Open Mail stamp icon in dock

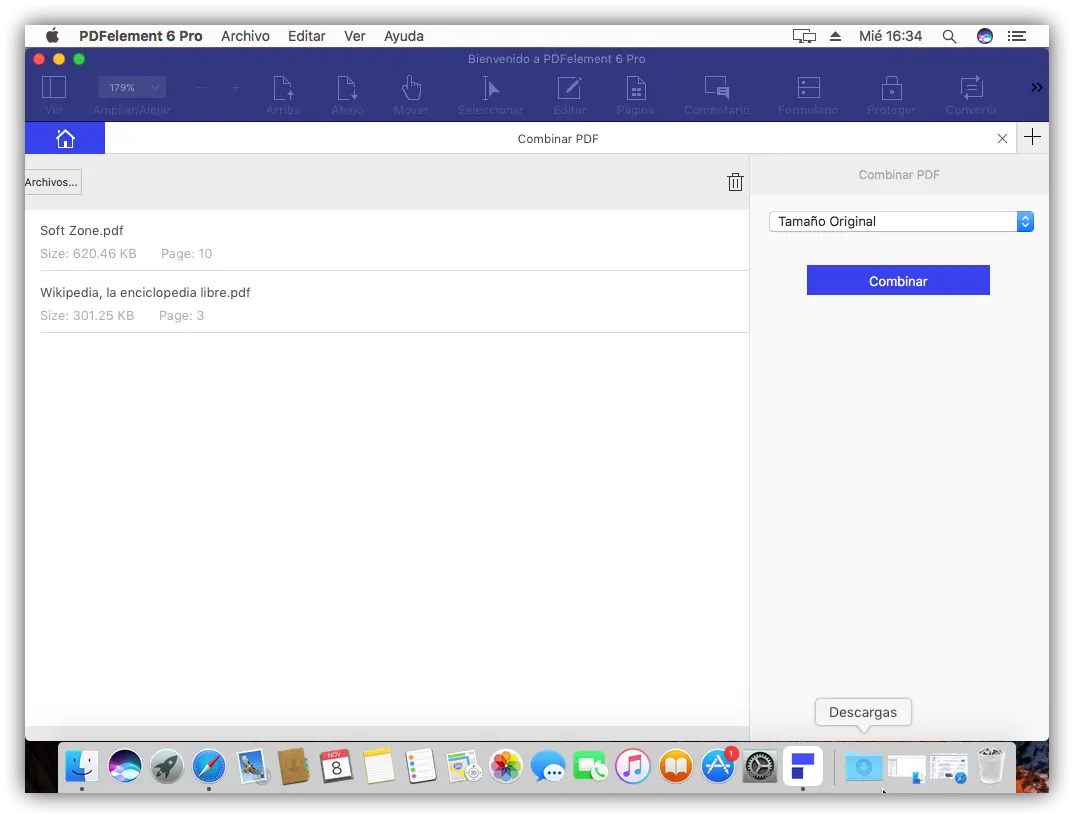(252, 766)
